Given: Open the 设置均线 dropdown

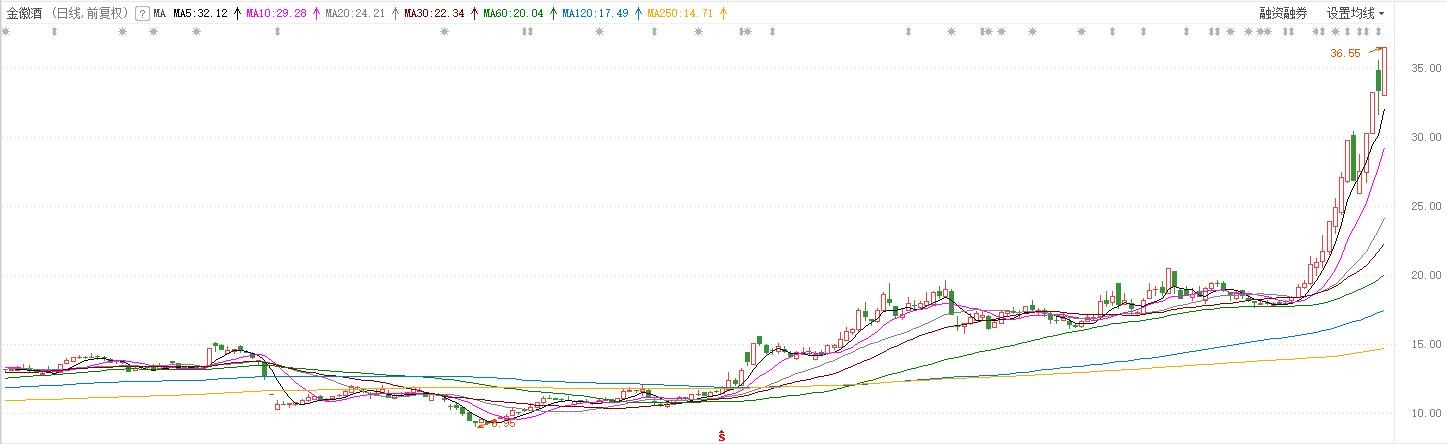Looking at the screenshot, I should (1355, 14).
